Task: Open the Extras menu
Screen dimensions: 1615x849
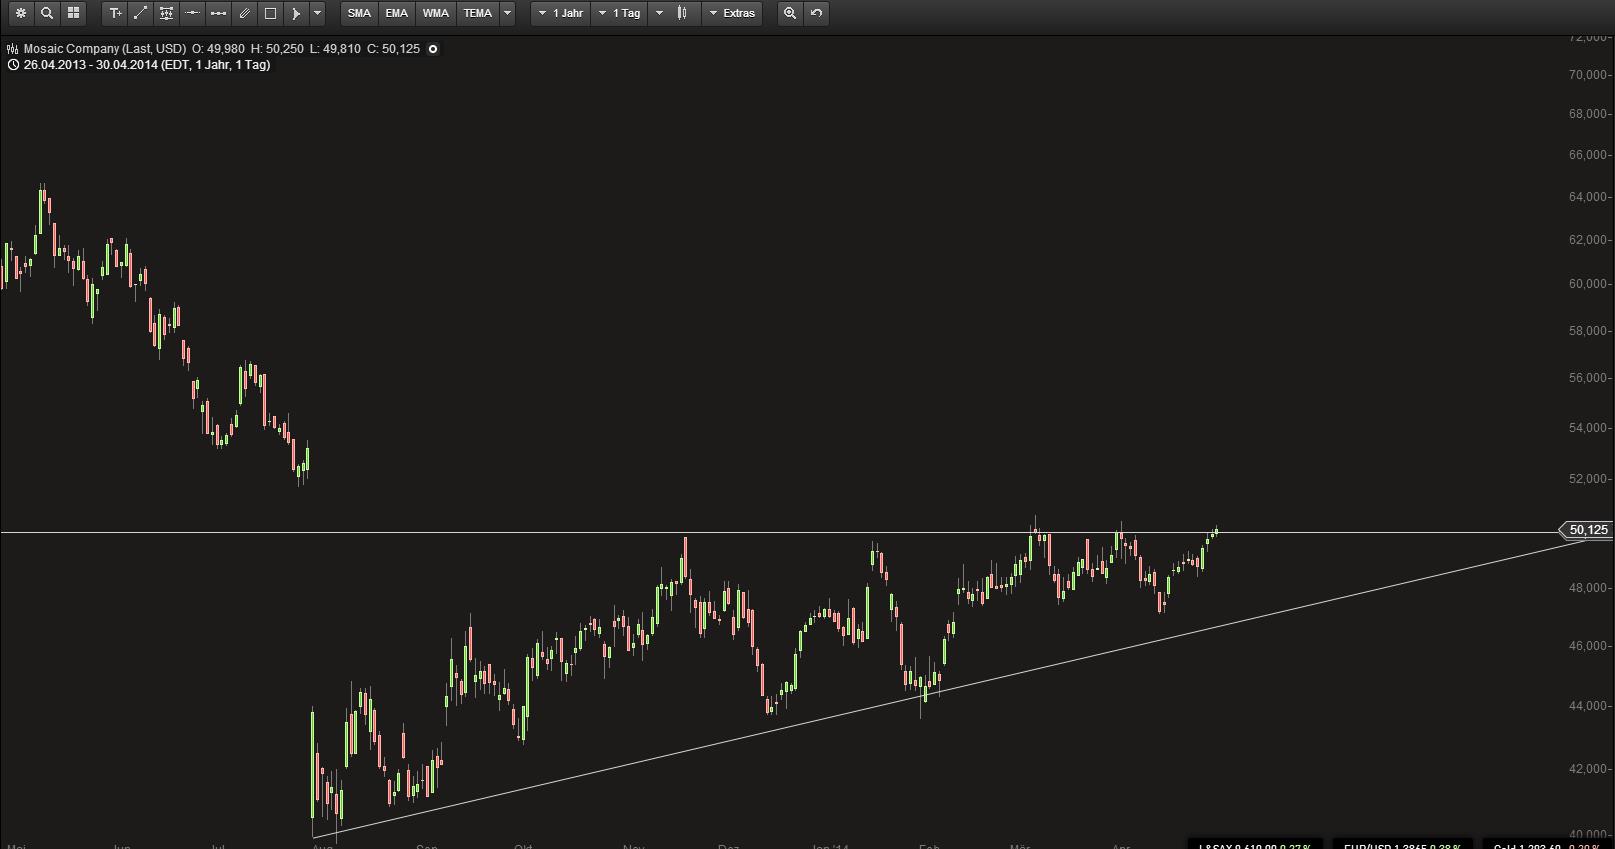Action: 732,13
